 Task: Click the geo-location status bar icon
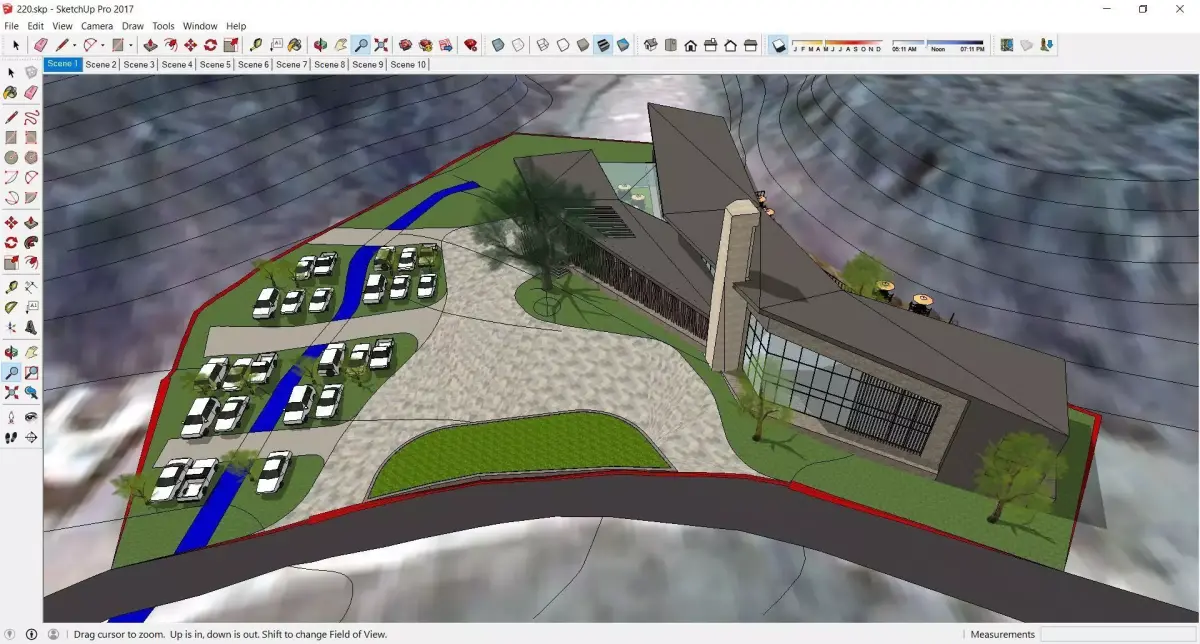[x=11, y=634]
